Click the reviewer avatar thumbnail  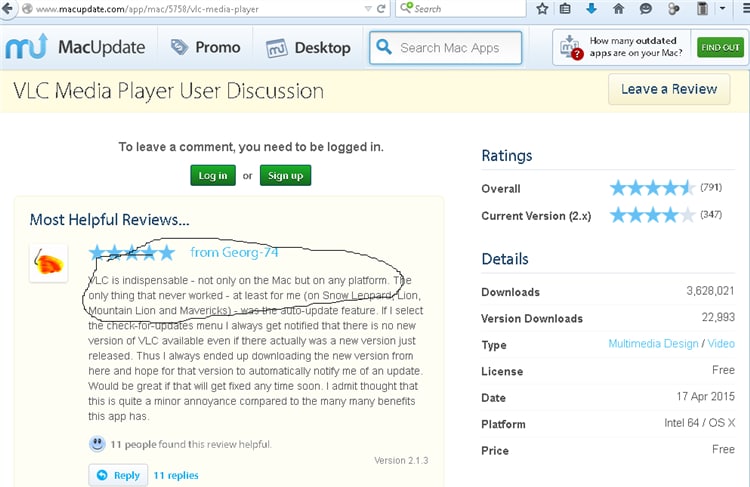coord(48,264)
